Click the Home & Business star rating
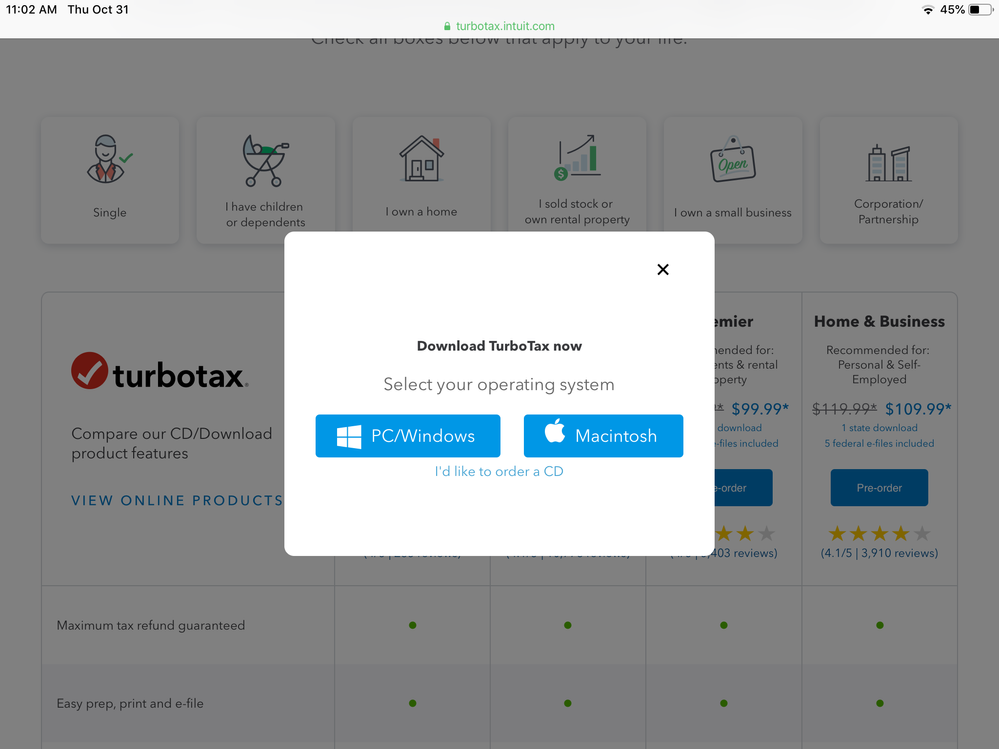 click(x=879, y=533)
